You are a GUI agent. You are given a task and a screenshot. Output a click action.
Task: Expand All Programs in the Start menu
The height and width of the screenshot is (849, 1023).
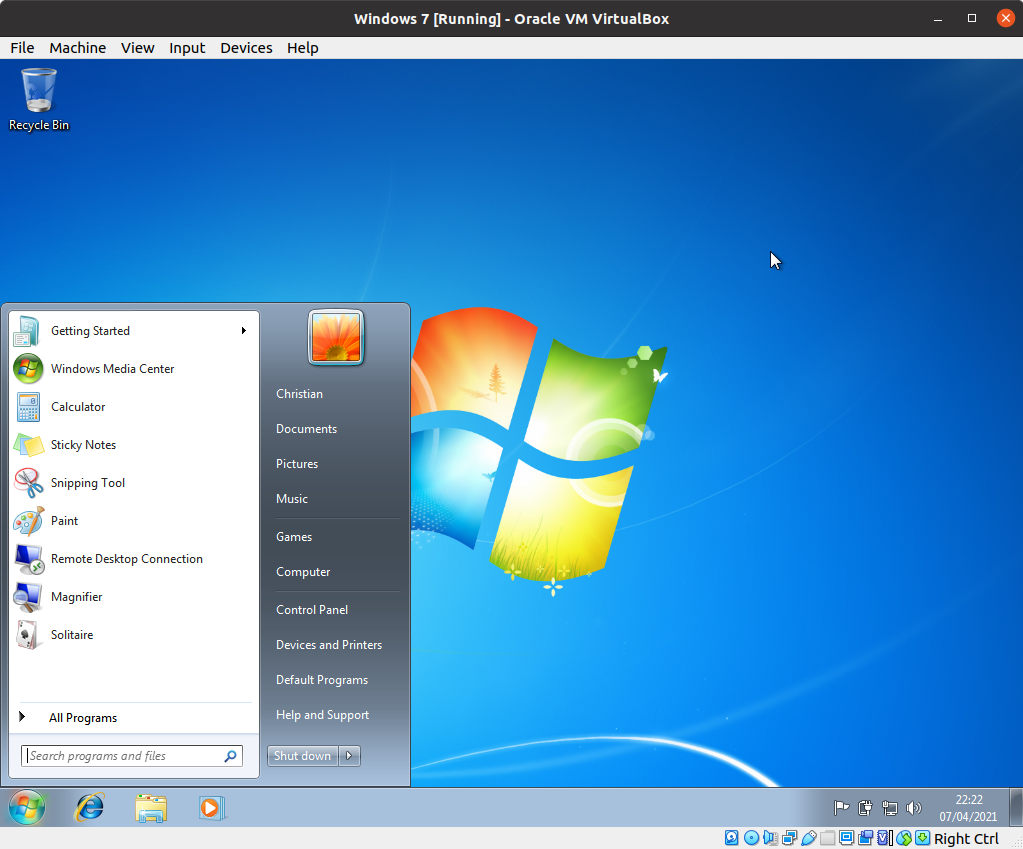pyautogui.click(x=83, y=717)
